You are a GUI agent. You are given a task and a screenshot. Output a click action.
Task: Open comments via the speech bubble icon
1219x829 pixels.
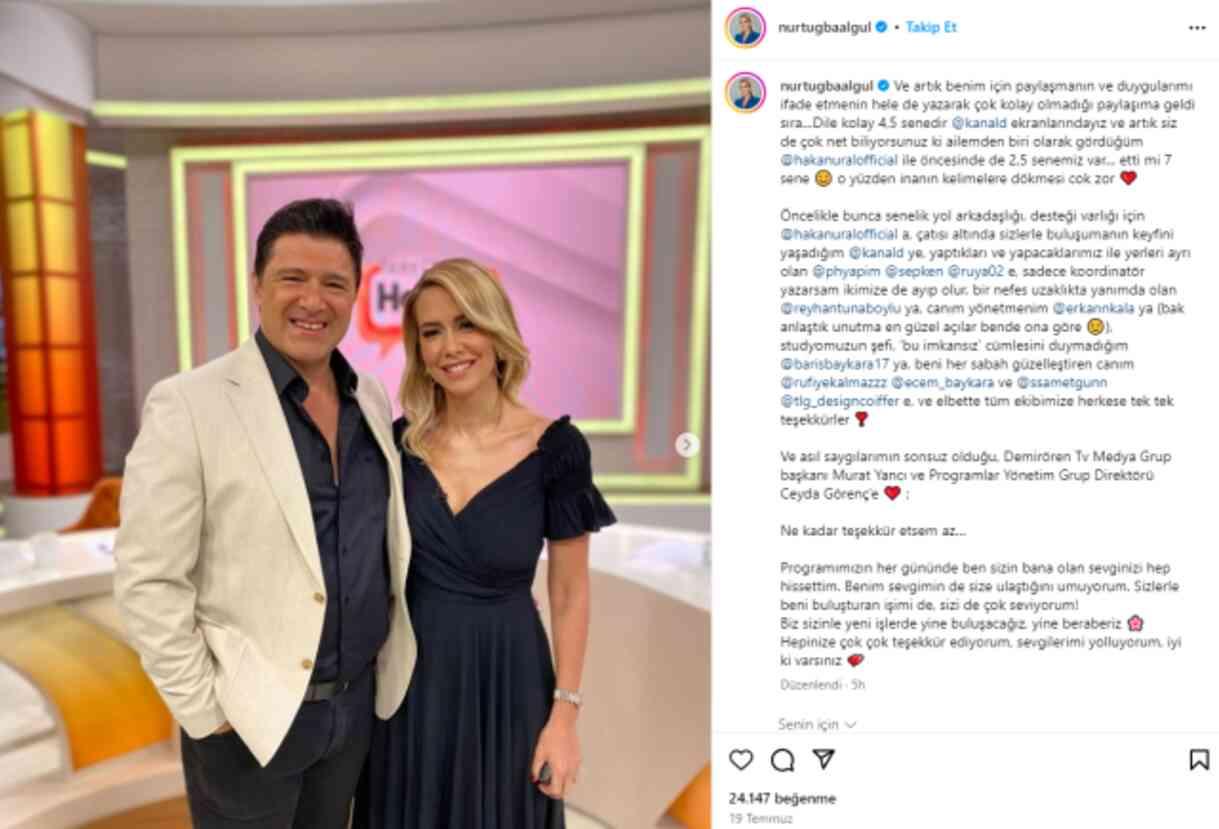[x=782, y=760]
